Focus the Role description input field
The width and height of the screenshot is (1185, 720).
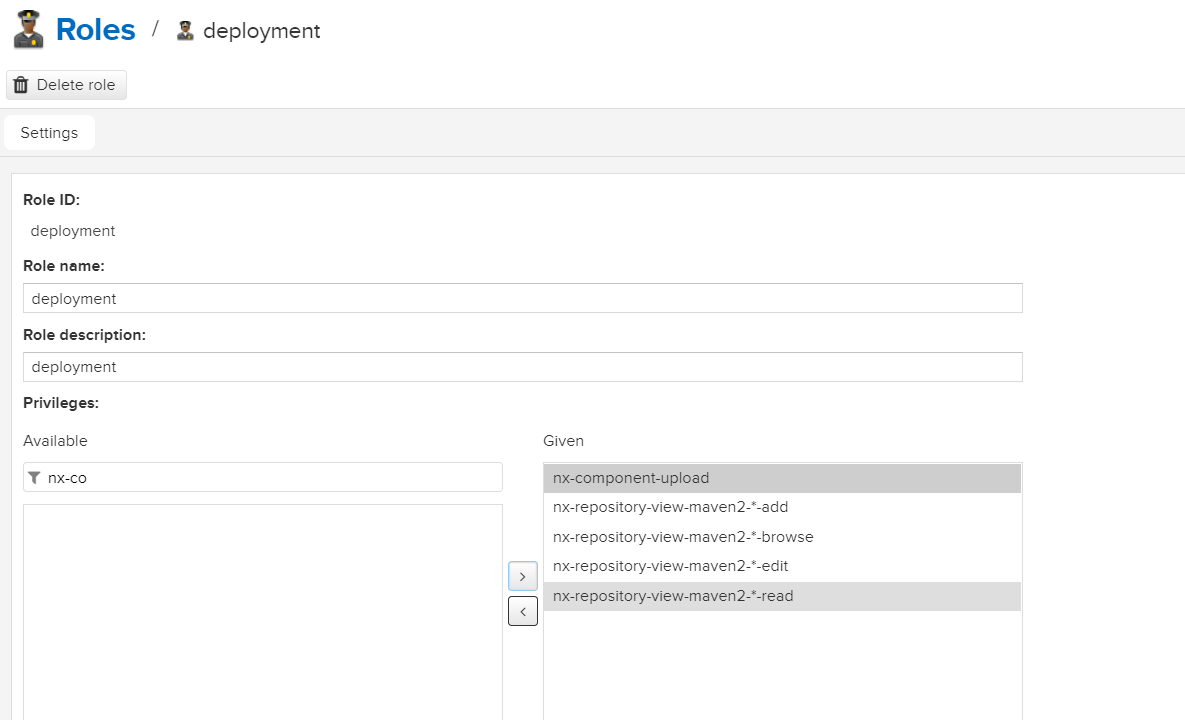pos(523,367)
